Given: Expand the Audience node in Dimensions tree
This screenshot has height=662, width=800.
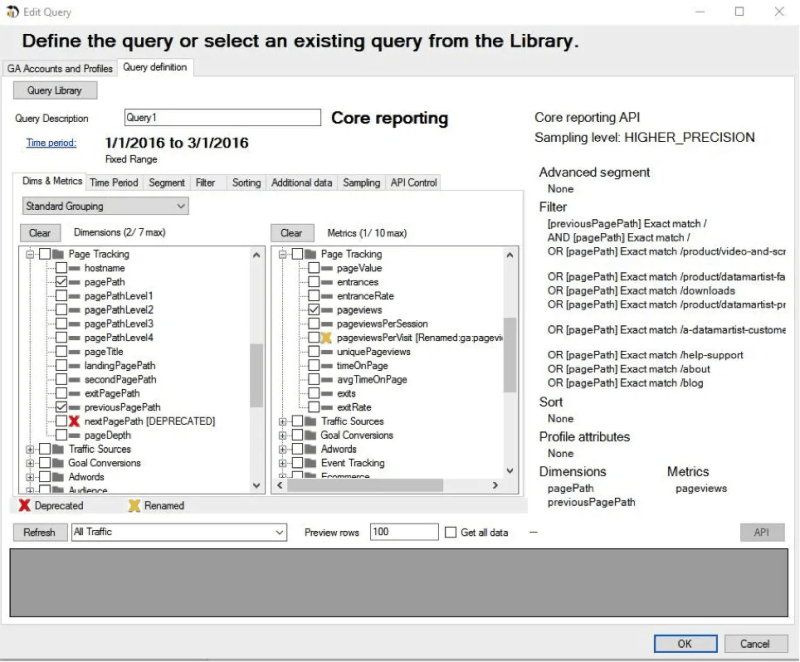Looking at the screenshot, I should [x=29, y=490].
